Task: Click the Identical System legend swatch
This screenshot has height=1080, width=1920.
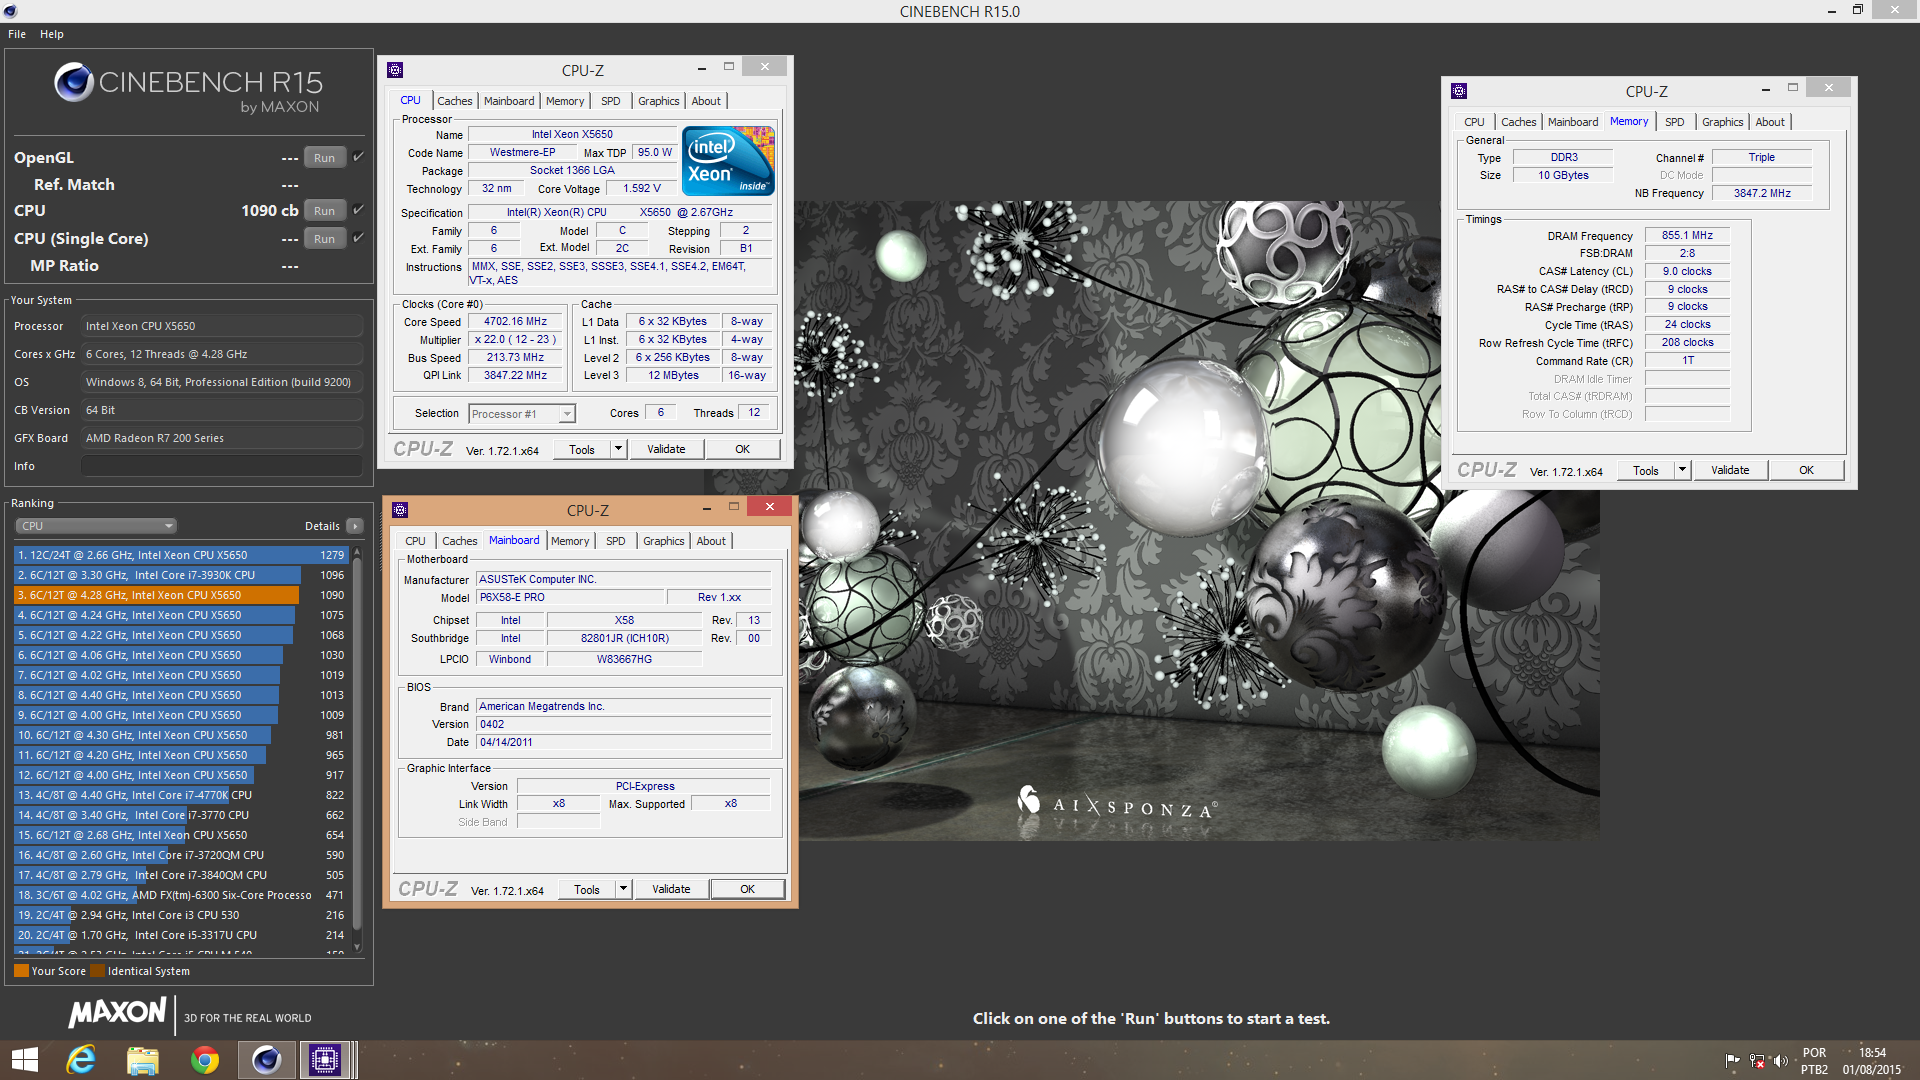Action: (97, 971)
